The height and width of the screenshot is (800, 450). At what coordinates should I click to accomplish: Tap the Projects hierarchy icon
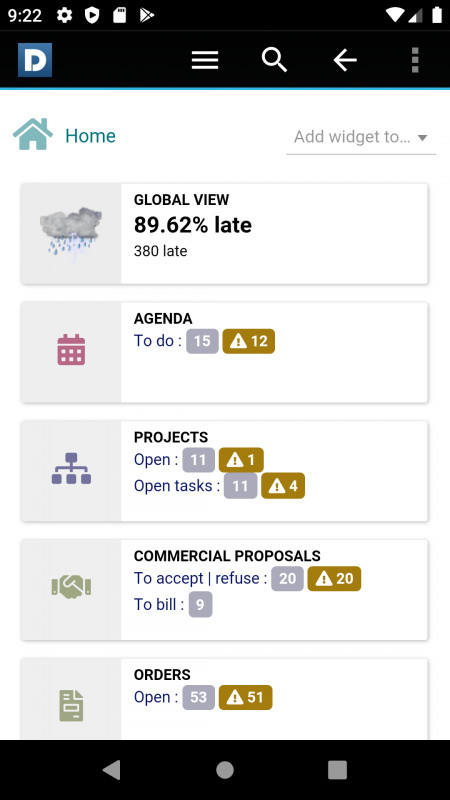point(71,468)
